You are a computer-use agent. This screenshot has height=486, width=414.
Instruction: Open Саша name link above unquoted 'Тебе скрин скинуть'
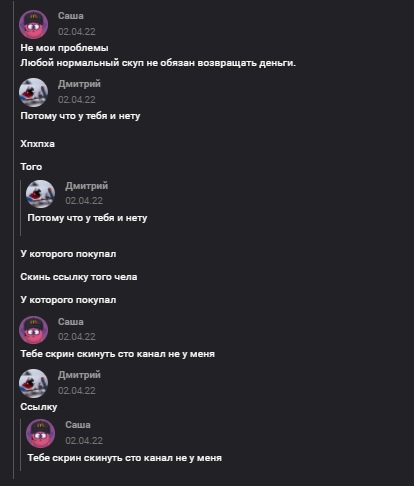(71, 322)
